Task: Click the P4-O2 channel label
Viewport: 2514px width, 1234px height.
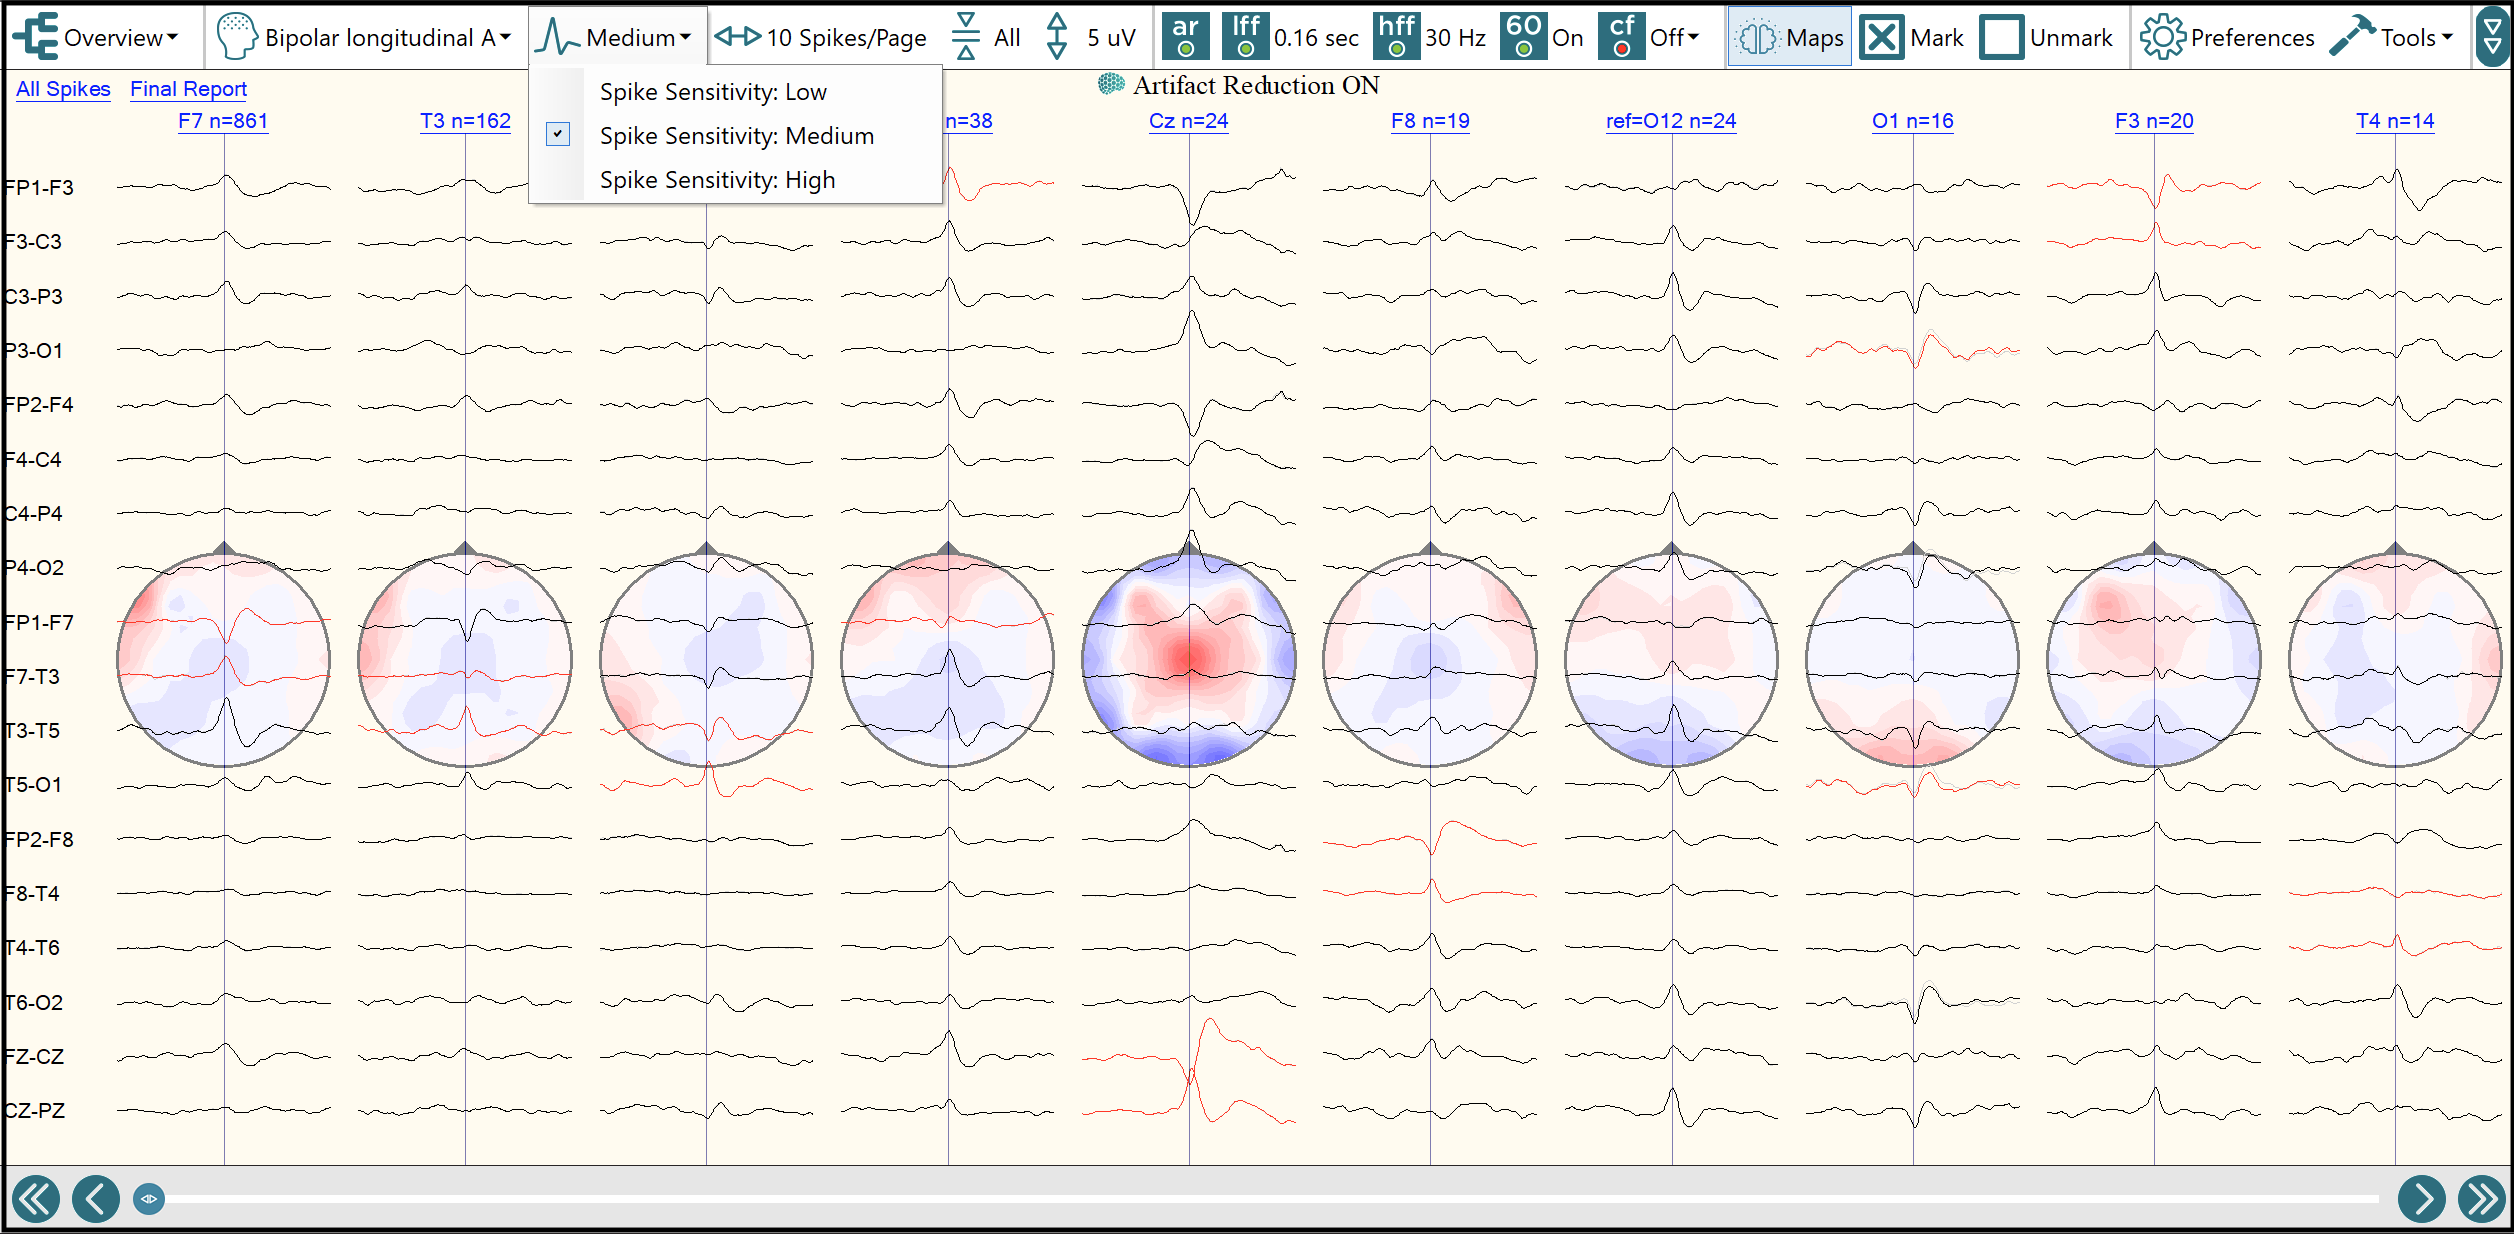Action: click(34, 568)
